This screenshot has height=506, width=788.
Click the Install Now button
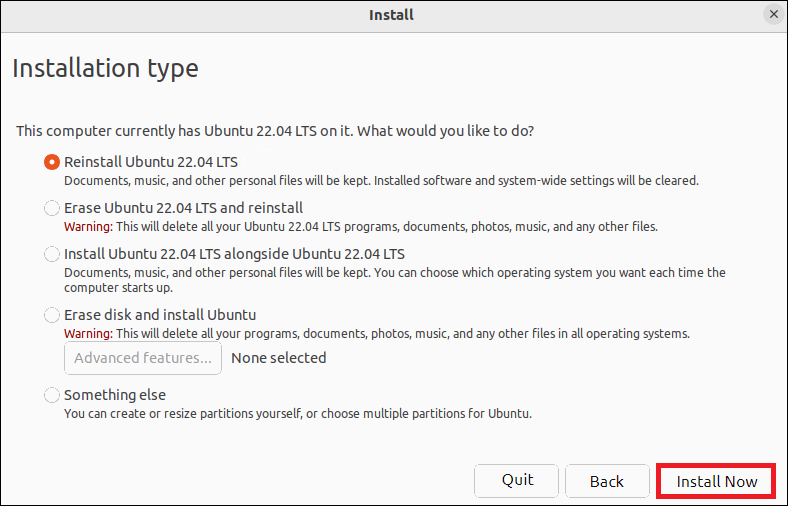pos(716,481)
